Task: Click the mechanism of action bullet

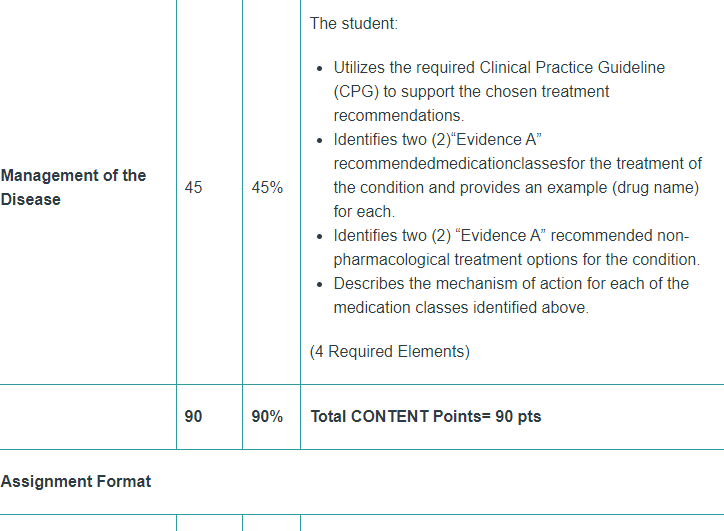Action: click(511, 296)
